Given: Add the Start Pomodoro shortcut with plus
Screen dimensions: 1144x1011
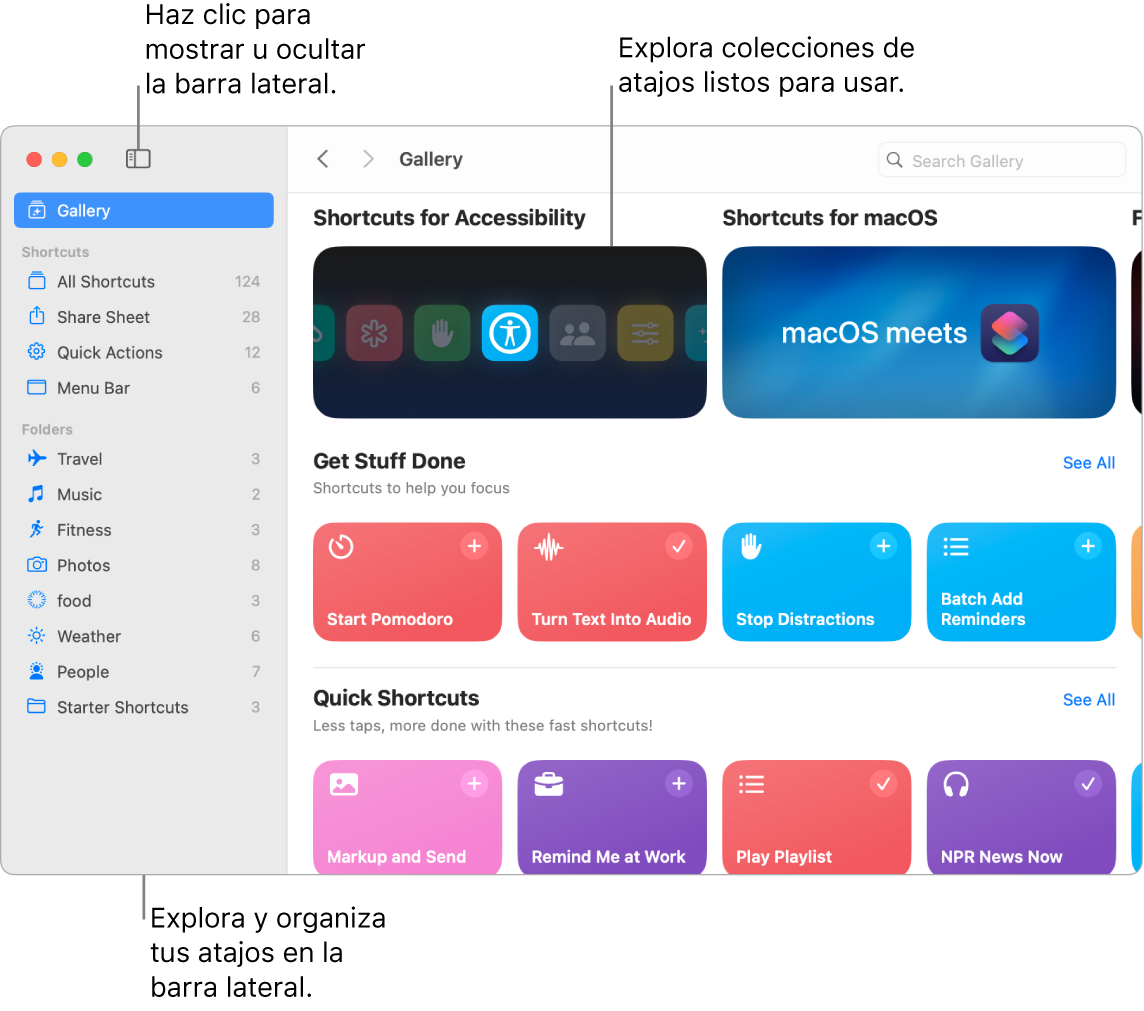Looking at the screenshot, I should [474, 546].
